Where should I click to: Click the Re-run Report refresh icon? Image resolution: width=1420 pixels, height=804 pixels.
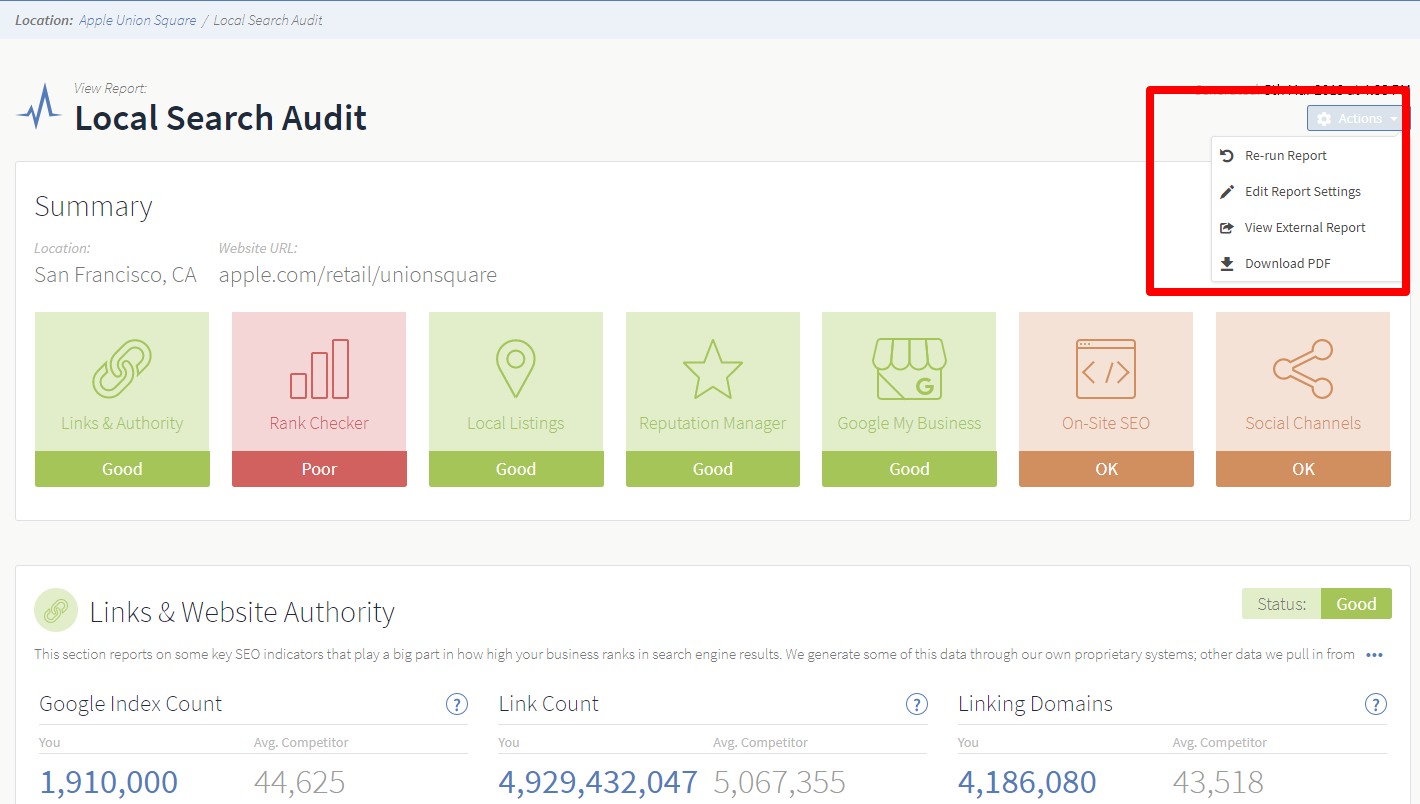(x=1227, y=156)
